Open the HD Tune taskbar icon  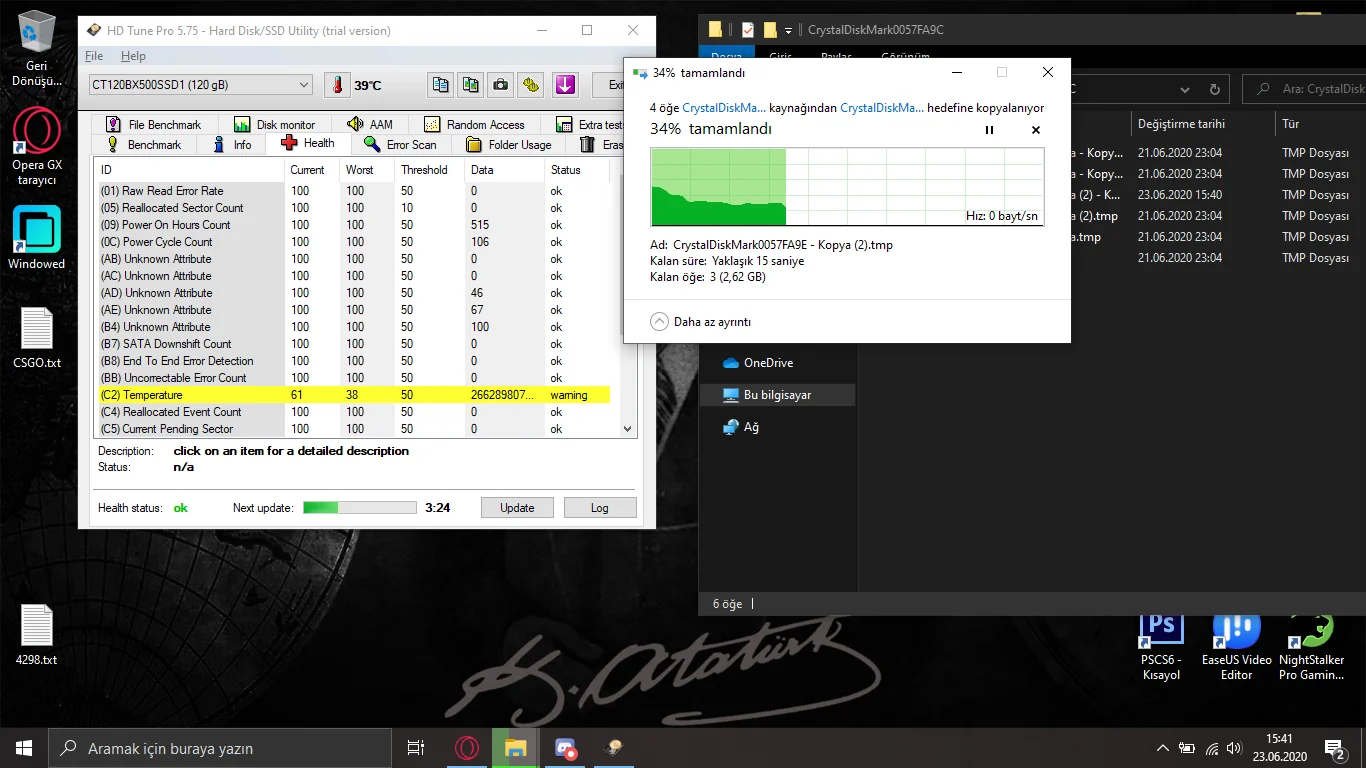pos(614,748)
